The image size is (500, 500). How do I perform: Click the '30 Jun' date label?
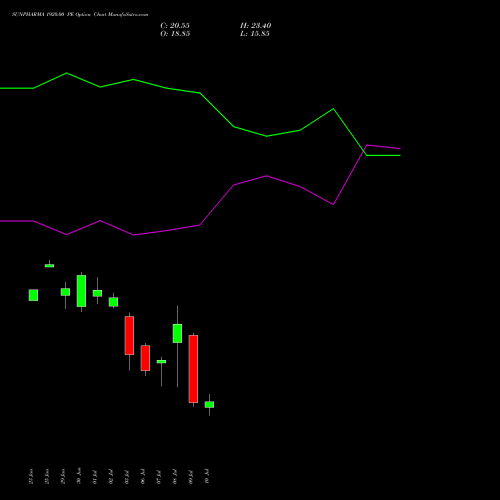tap(79, 476)
